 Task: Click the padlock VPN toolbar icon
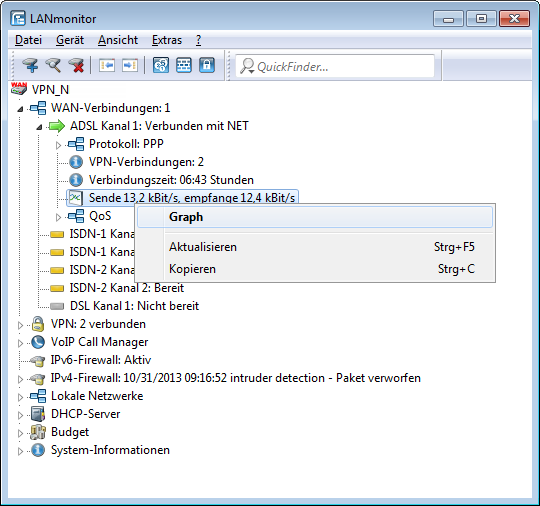[207, 65]
